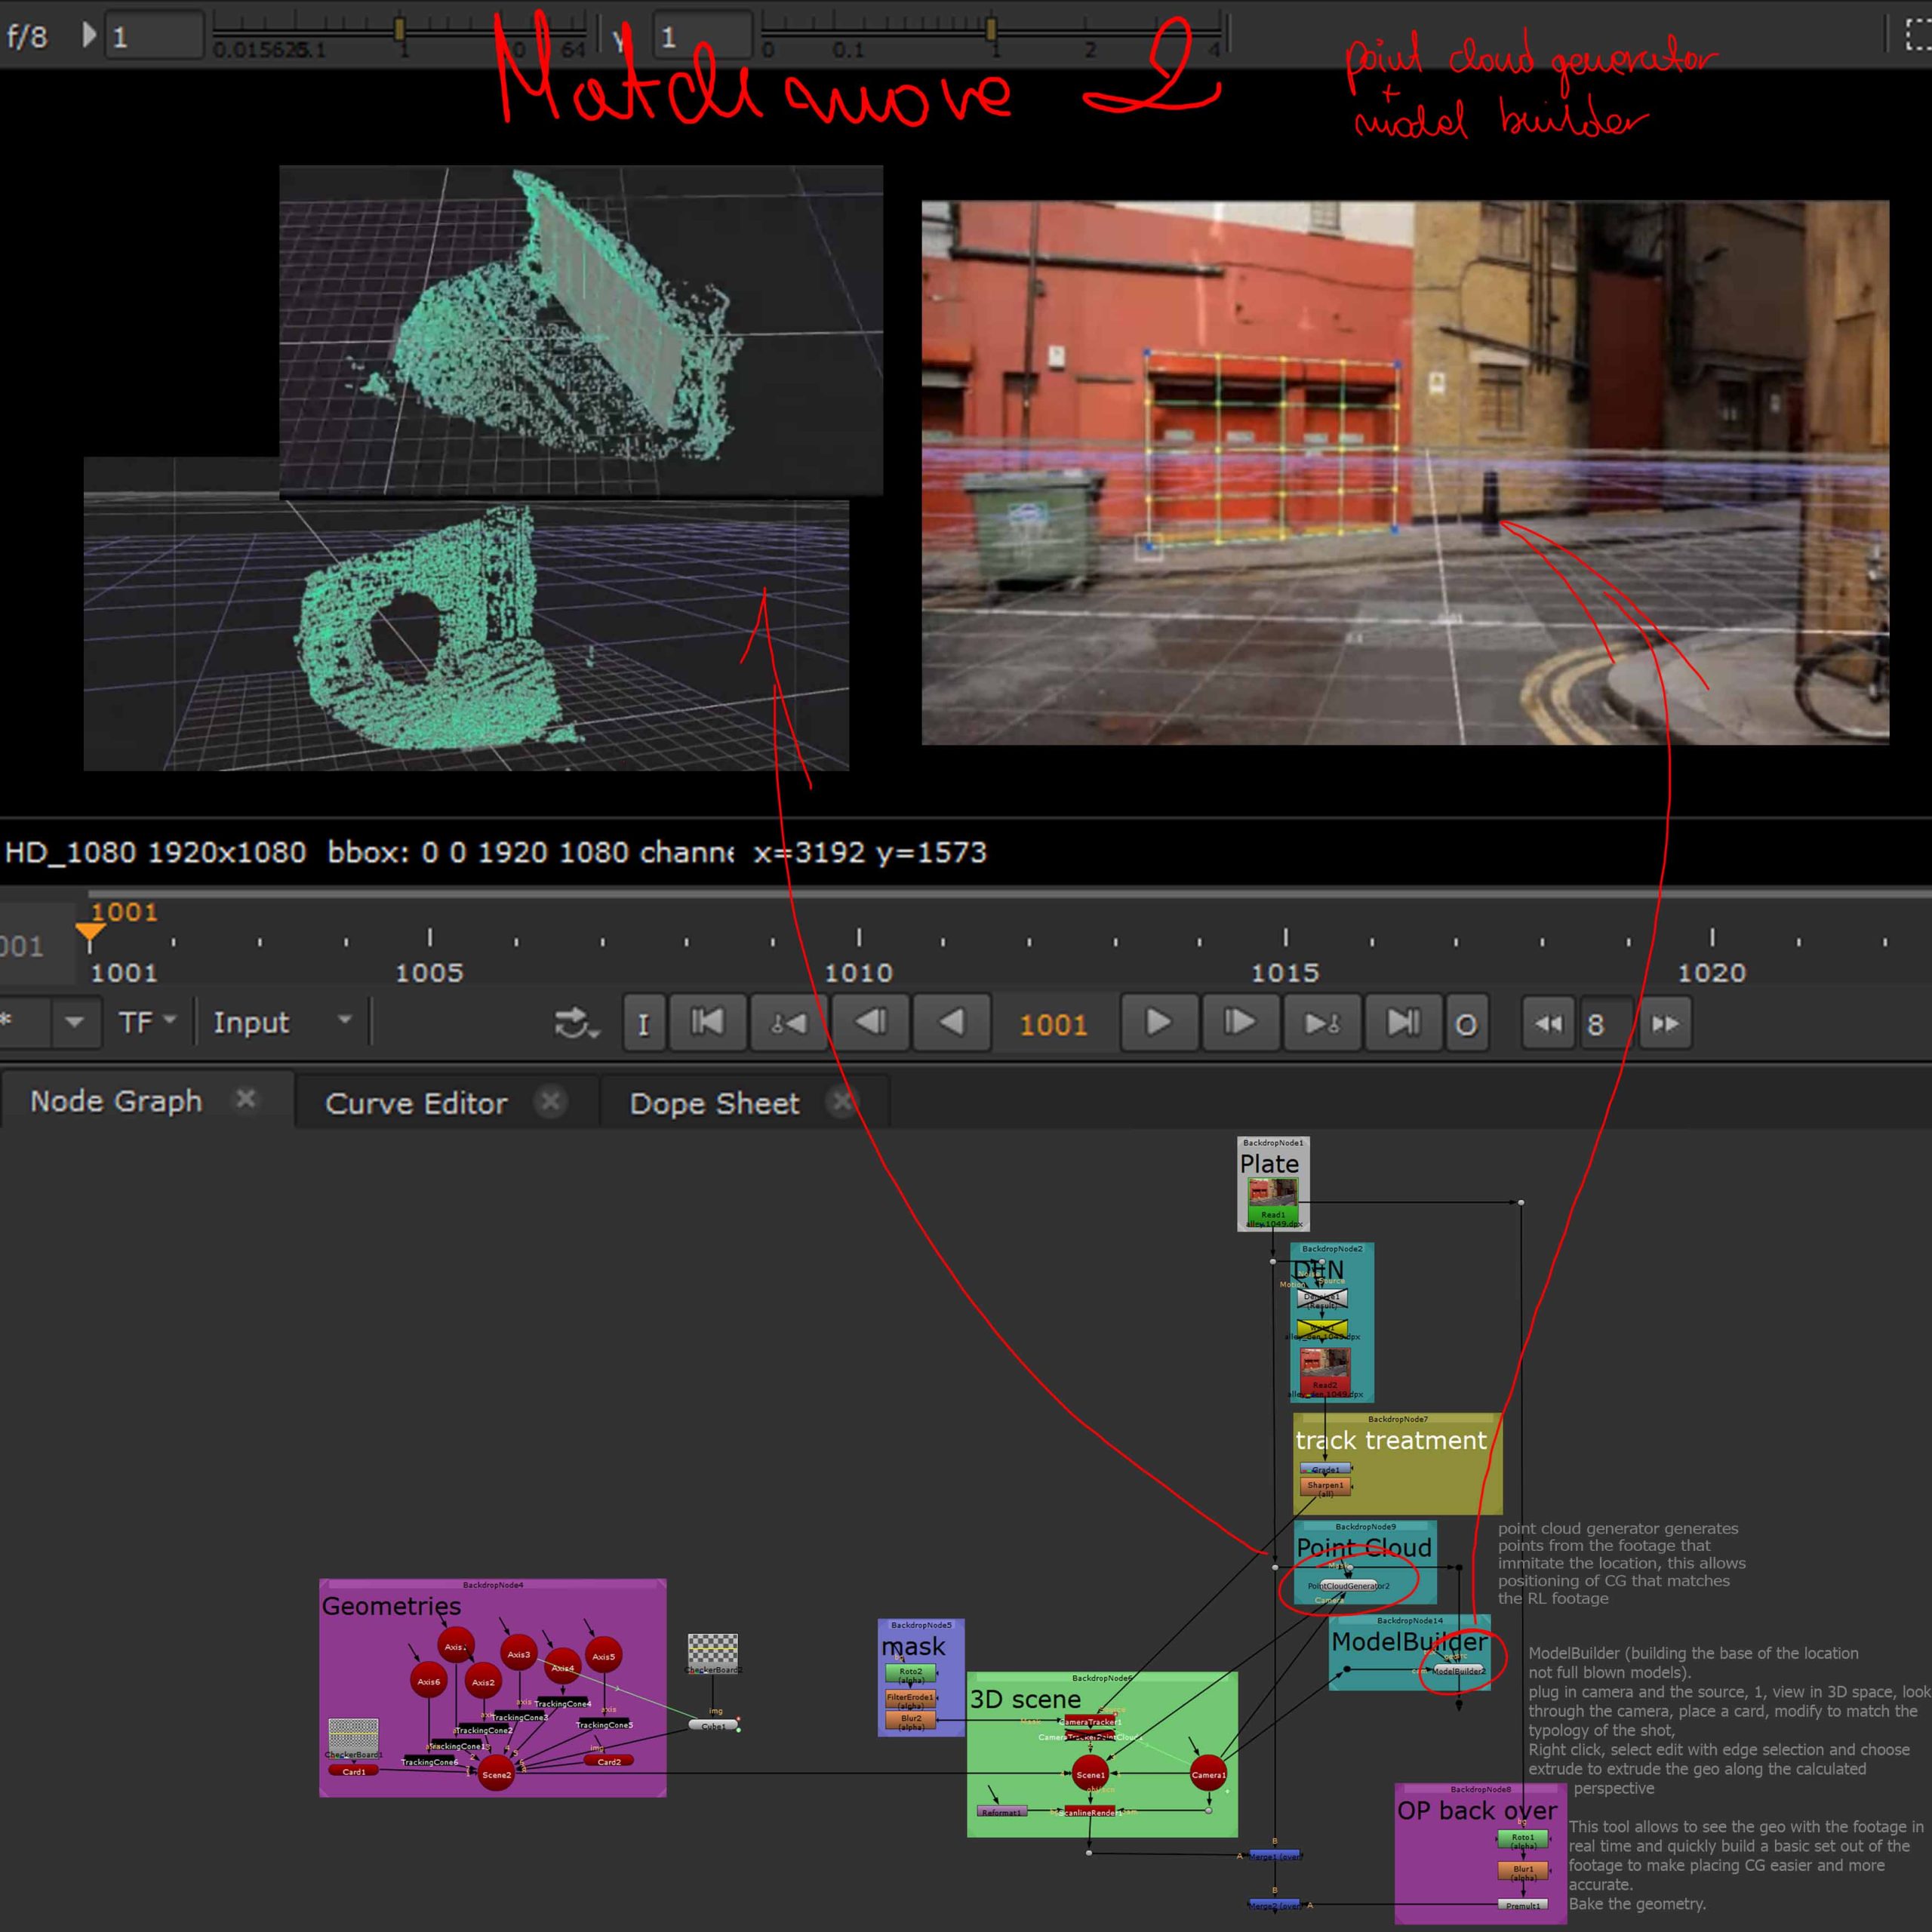1932x1932 pixels.
Task: Go to previous keyframe
Action: click(788, 1022)
